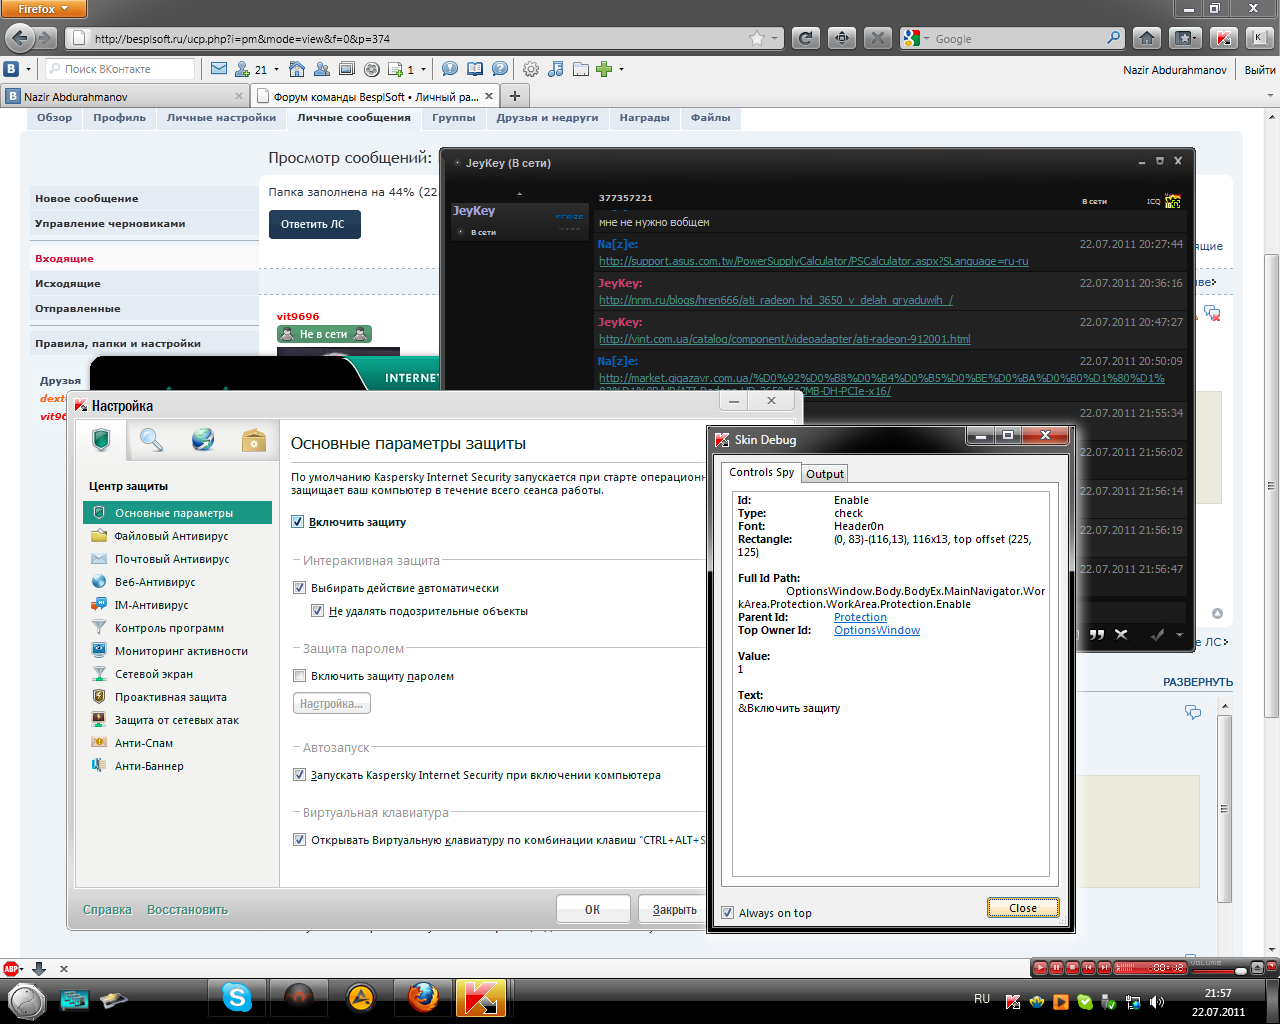Click the Google search field
The image size is (1280, 1024).
[1018, 39]
